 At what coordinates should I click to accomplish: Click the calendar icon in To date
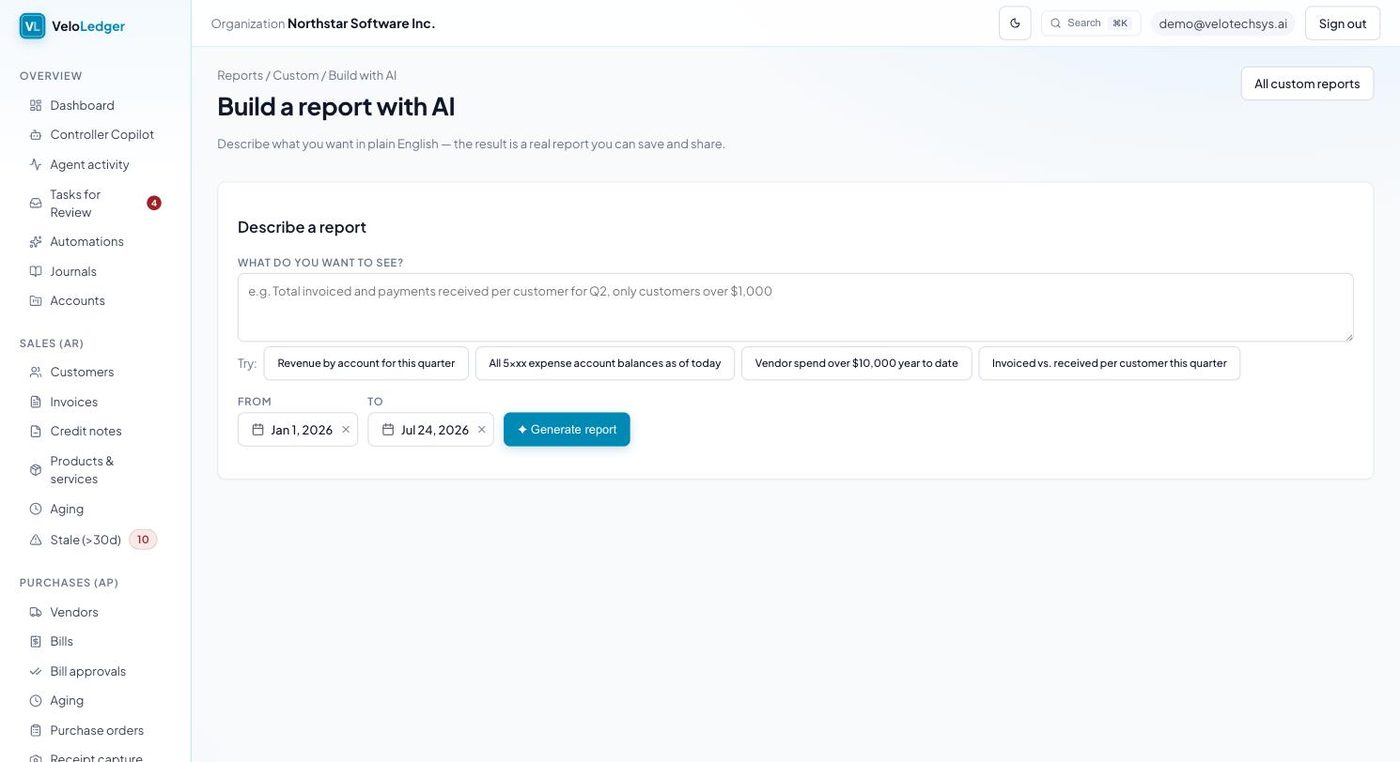[x=388, y=430]
